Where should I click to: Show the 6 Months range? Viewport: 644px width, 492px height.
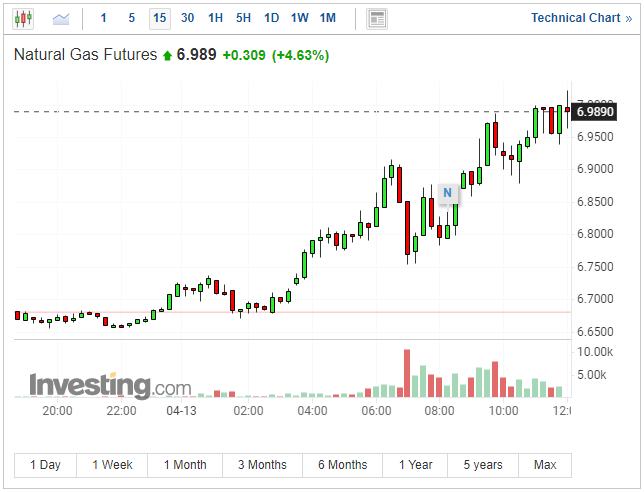343,465
